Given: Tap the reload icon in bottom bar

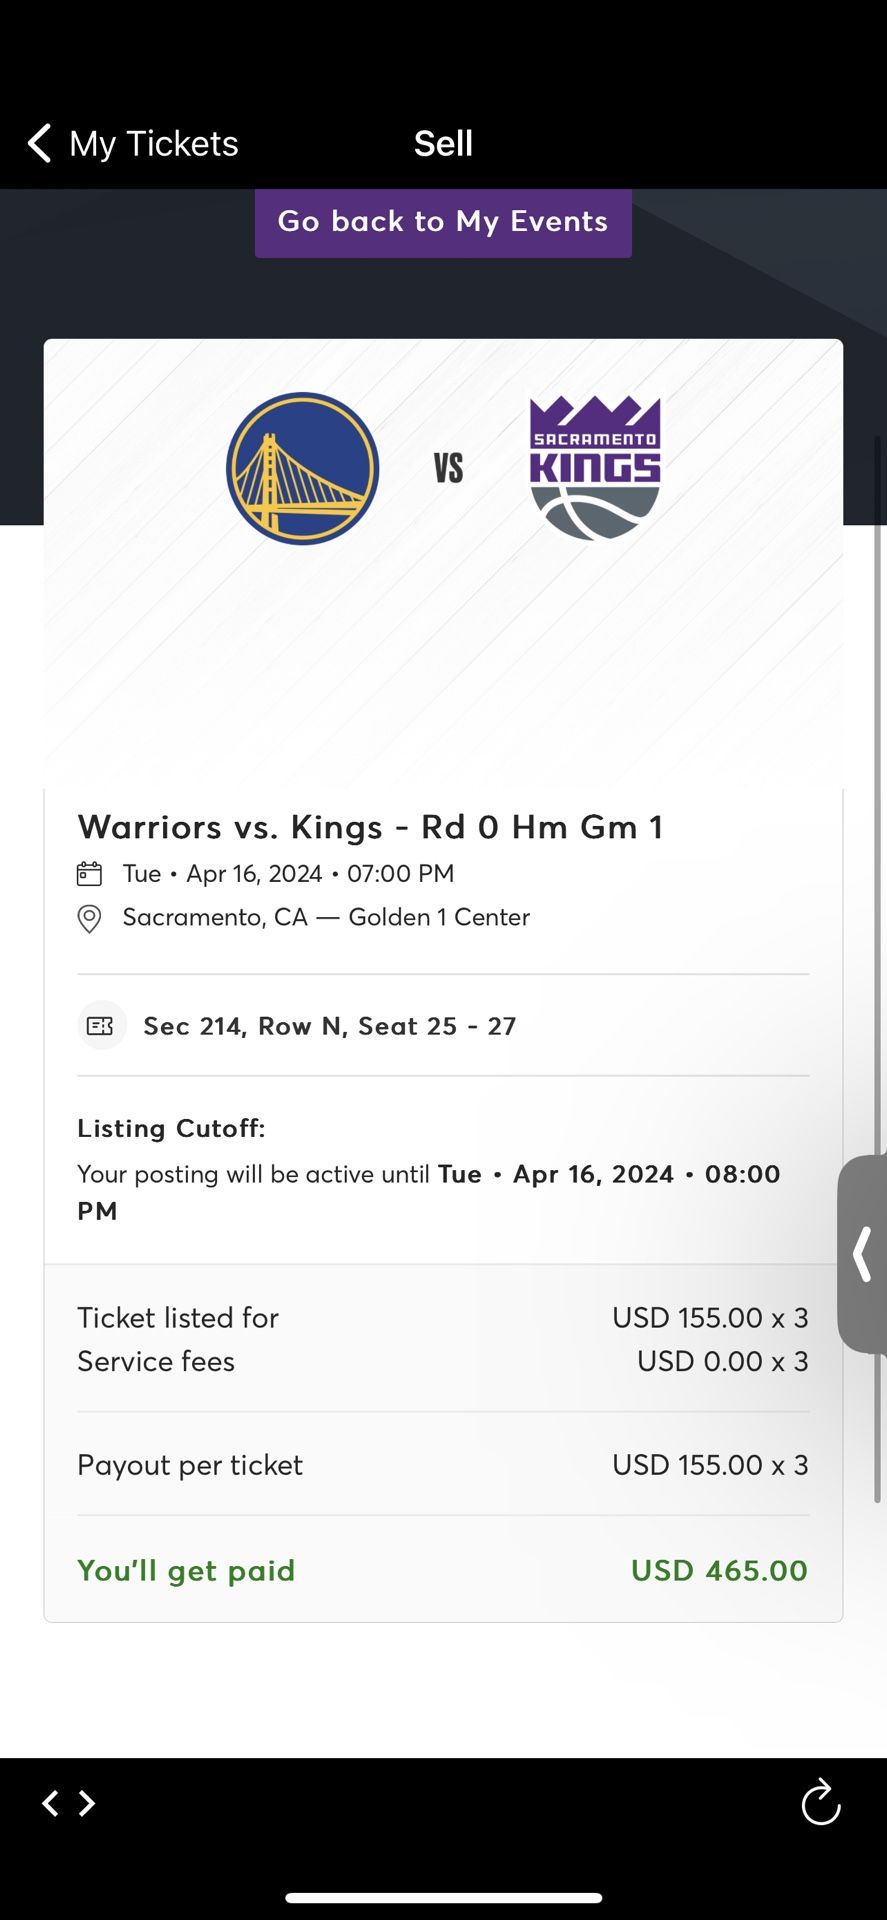Looking at the screenshot, I should click(x=821, y=1802).
